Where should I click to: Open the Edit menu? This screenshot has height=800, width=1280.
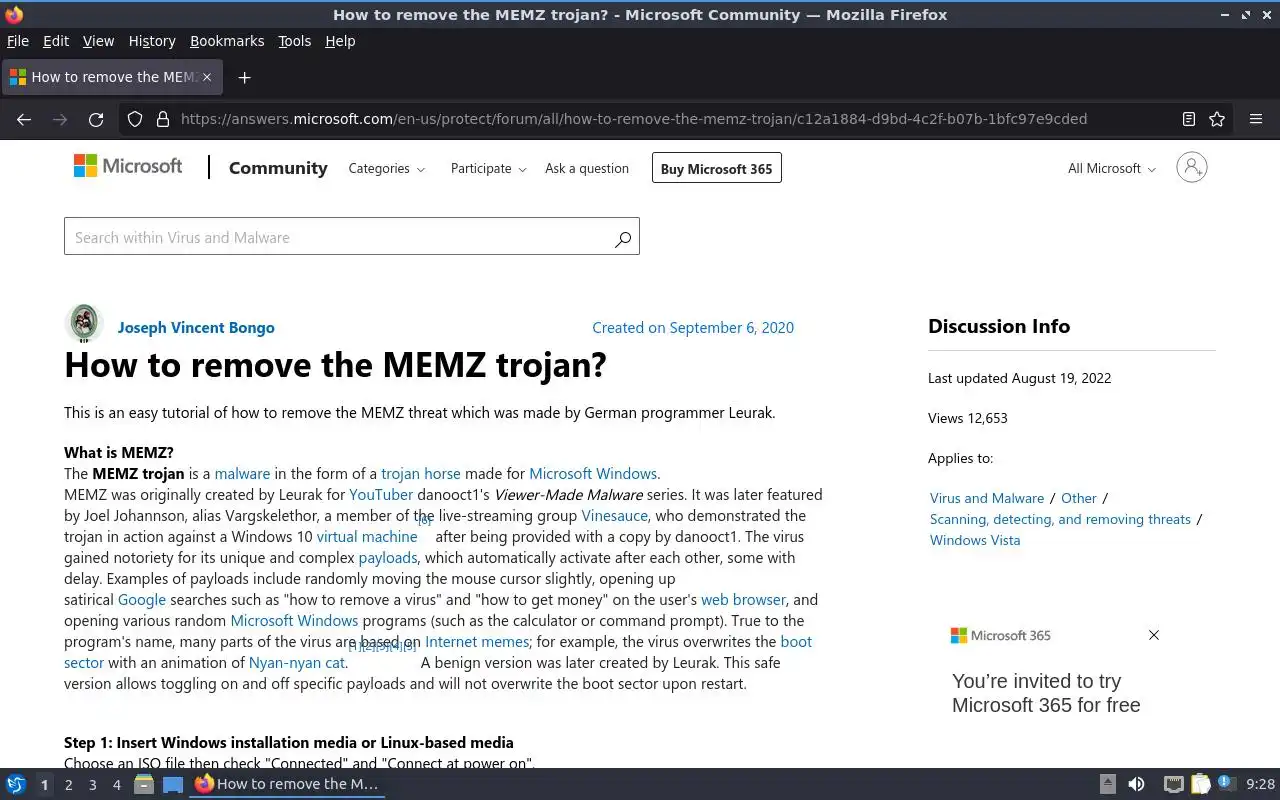[x=56, y=41]
